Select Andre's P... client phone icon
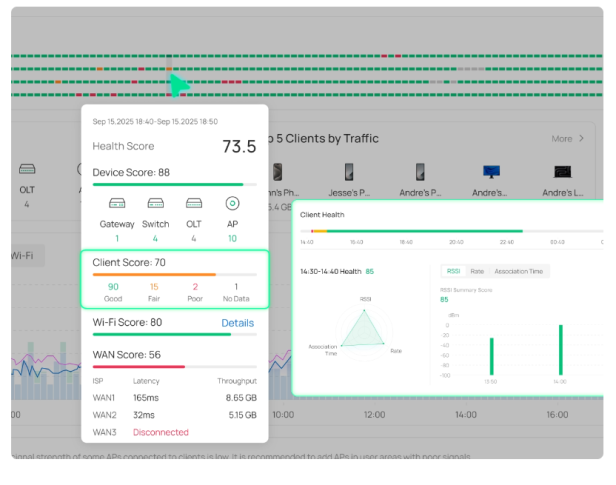Screen dimensions: 616x485 [420, 172]
